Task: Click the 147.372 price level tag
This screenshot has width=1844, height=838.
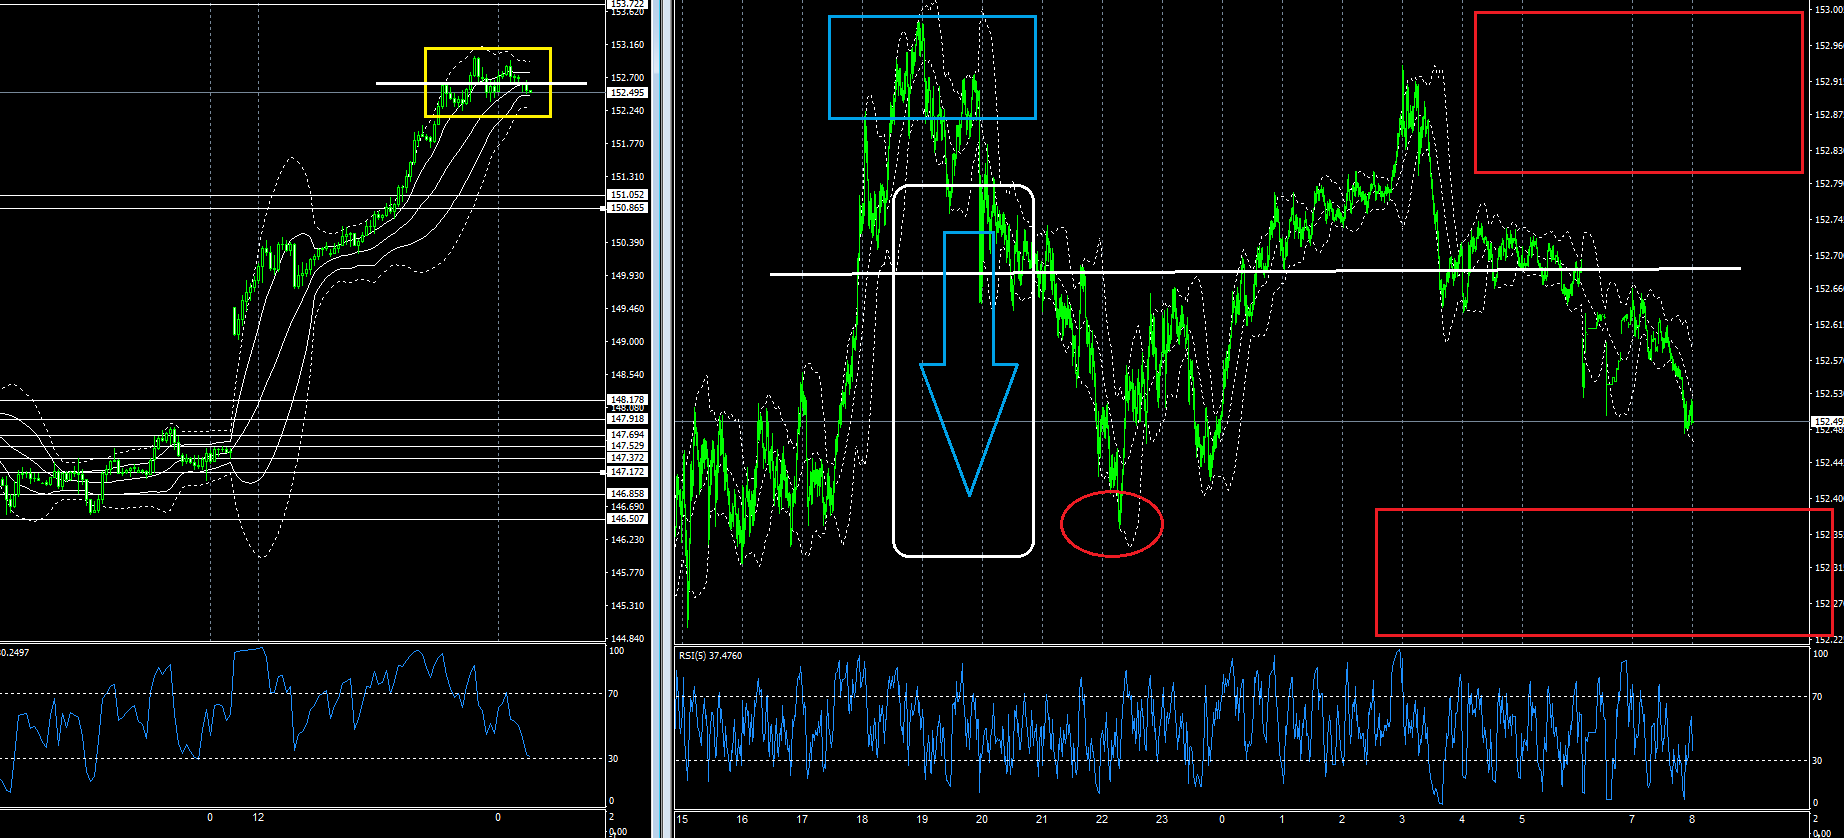Action: [x=628, y=458]
